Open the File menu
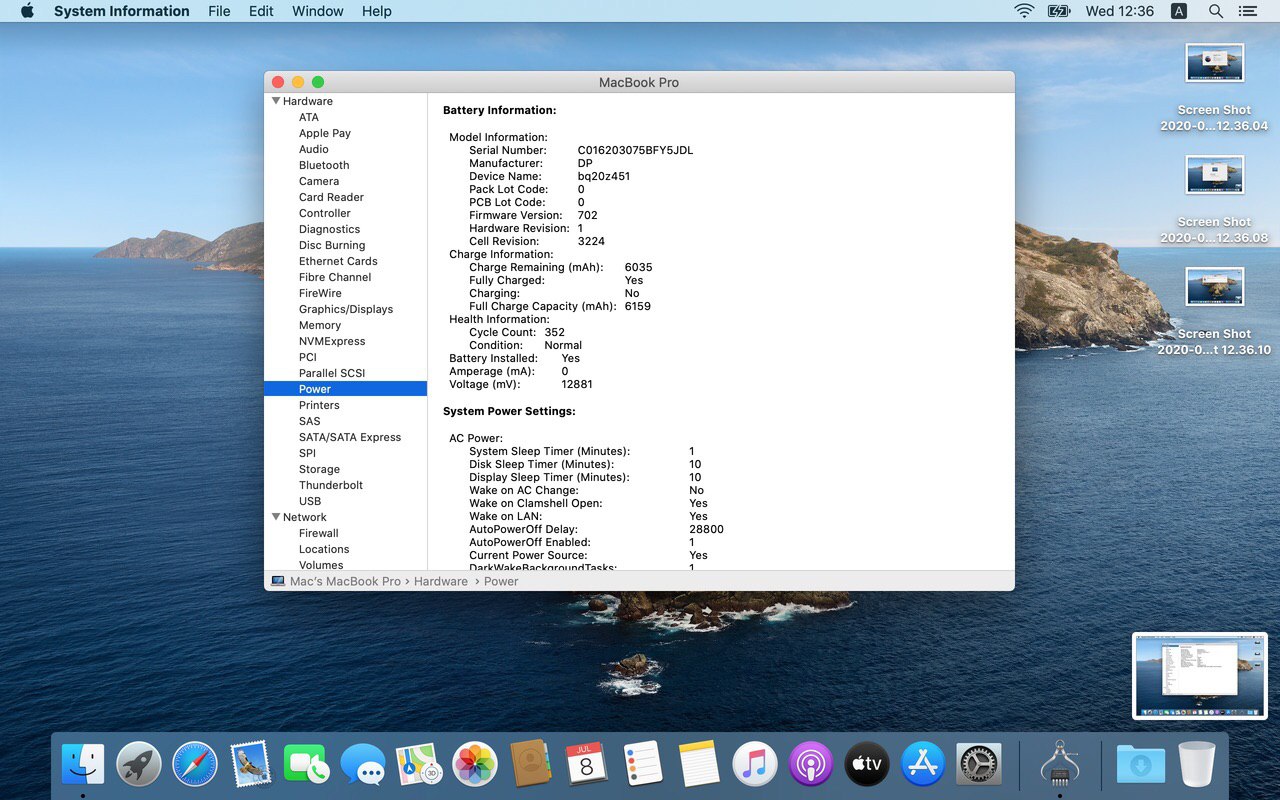 [x=219, y=11]
